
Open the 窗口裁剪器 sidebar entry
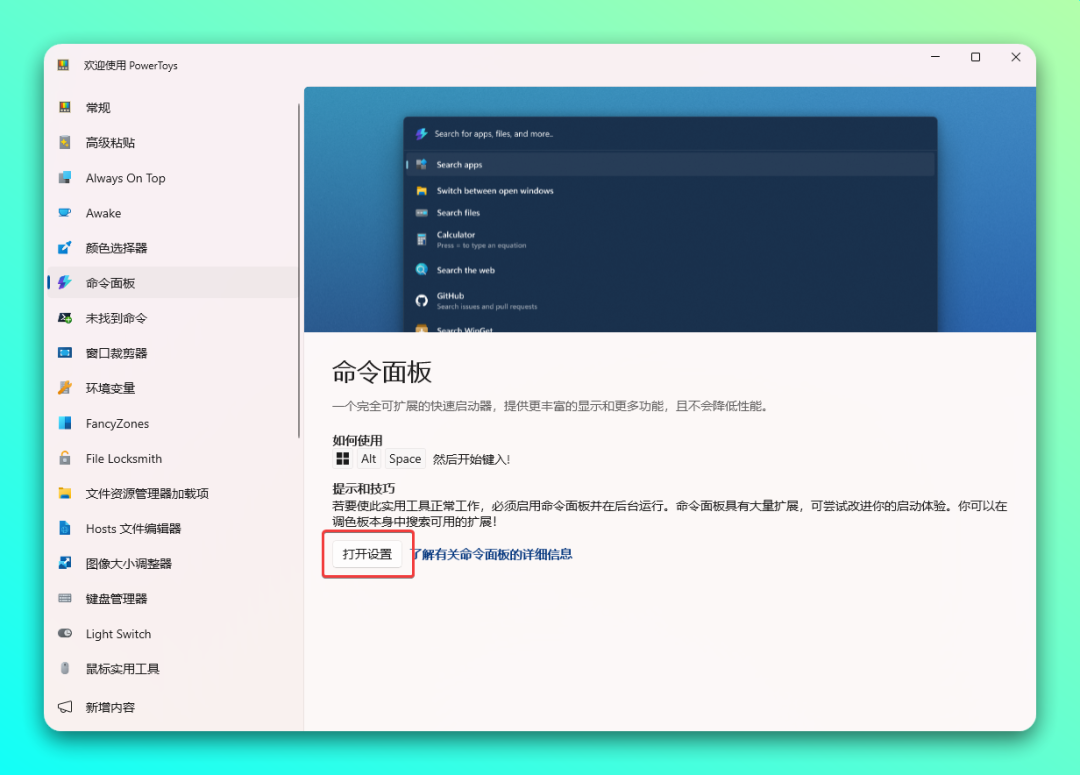(116, 353)
